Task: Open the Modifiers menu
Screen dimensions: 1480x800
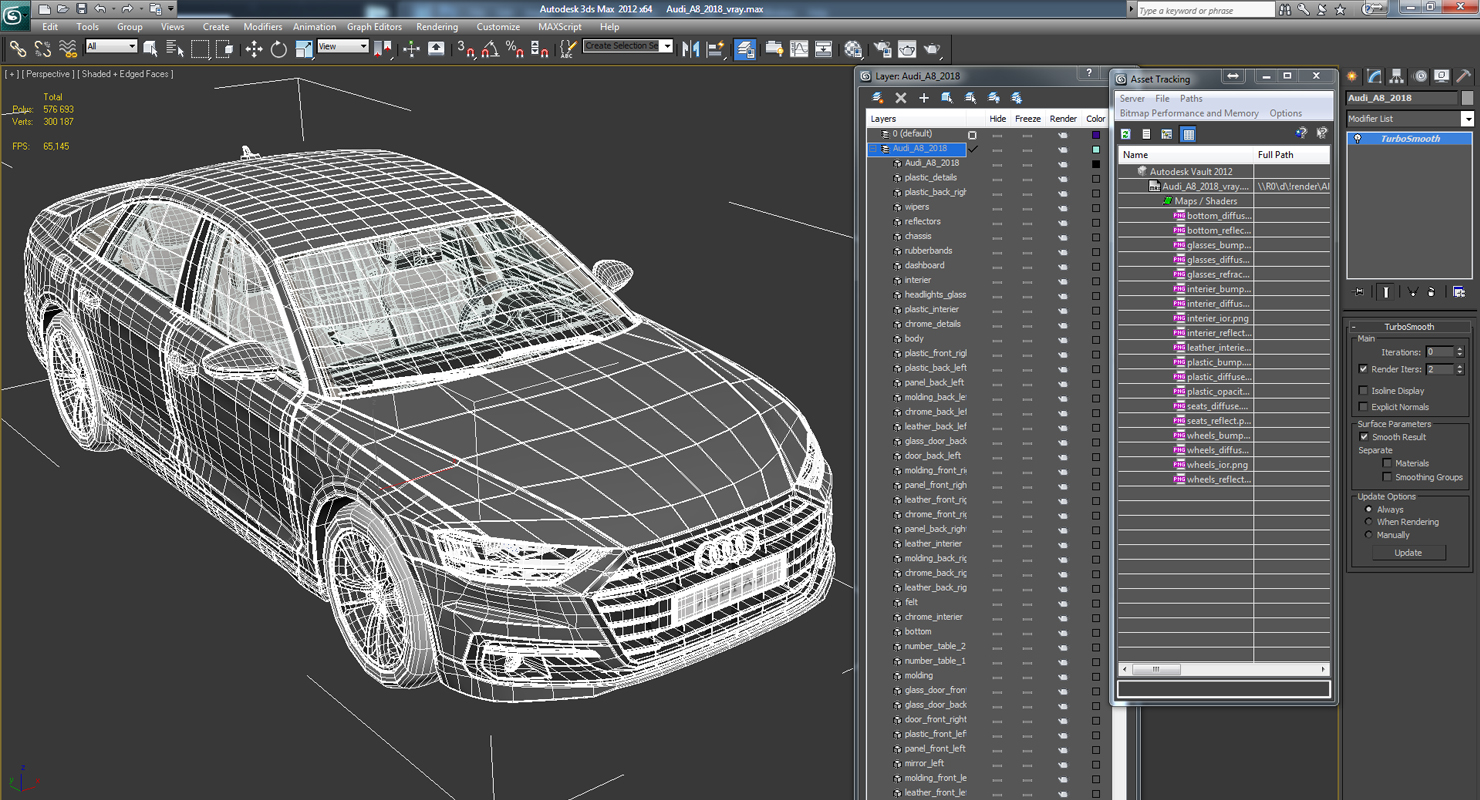Action: click(263, 27)
